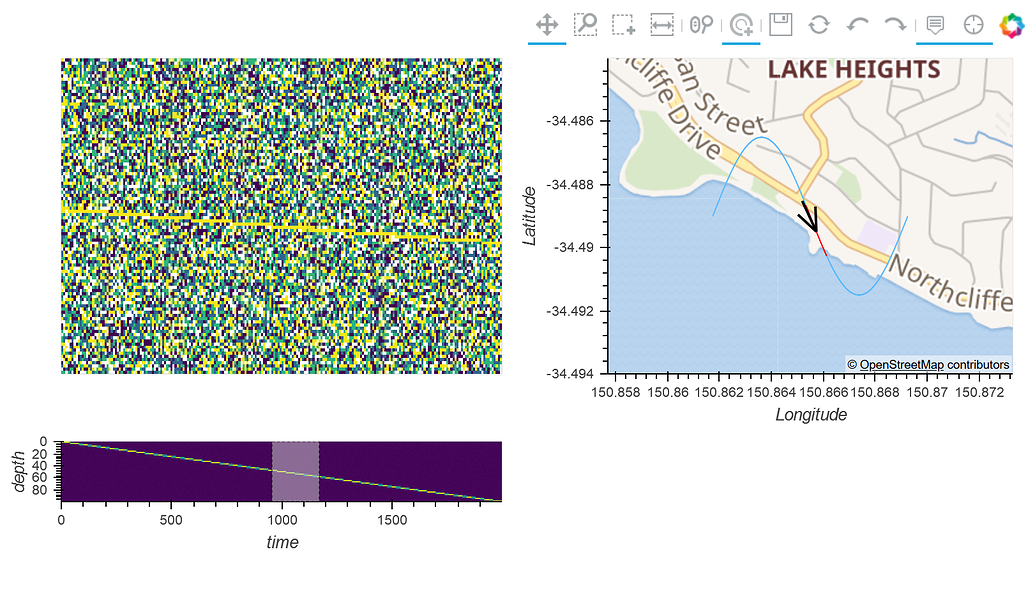1035x607 pixels.
Task: Select the Pan tool in the Bokeh toolbar
Action: tap(546, 24)
